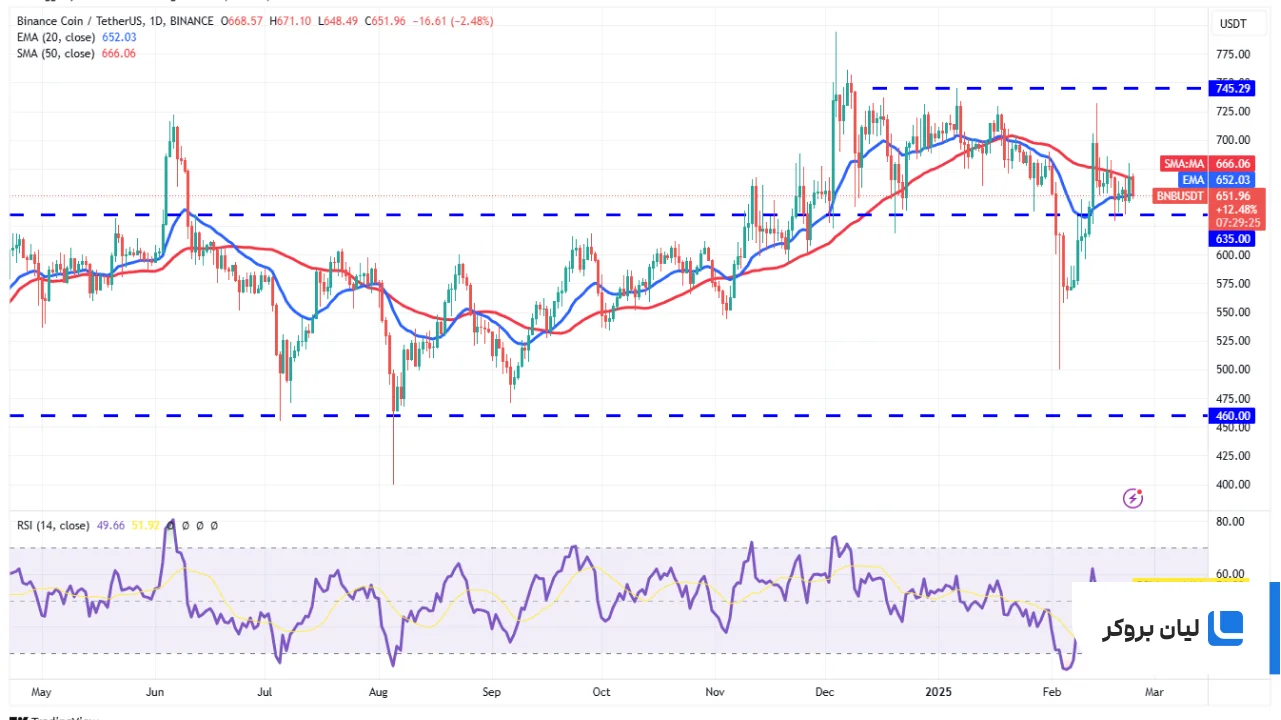This screenshot has width=1281, height=720.
Task: Select the EMA (20, close) indicator legend
Action: tap(55, 37)
